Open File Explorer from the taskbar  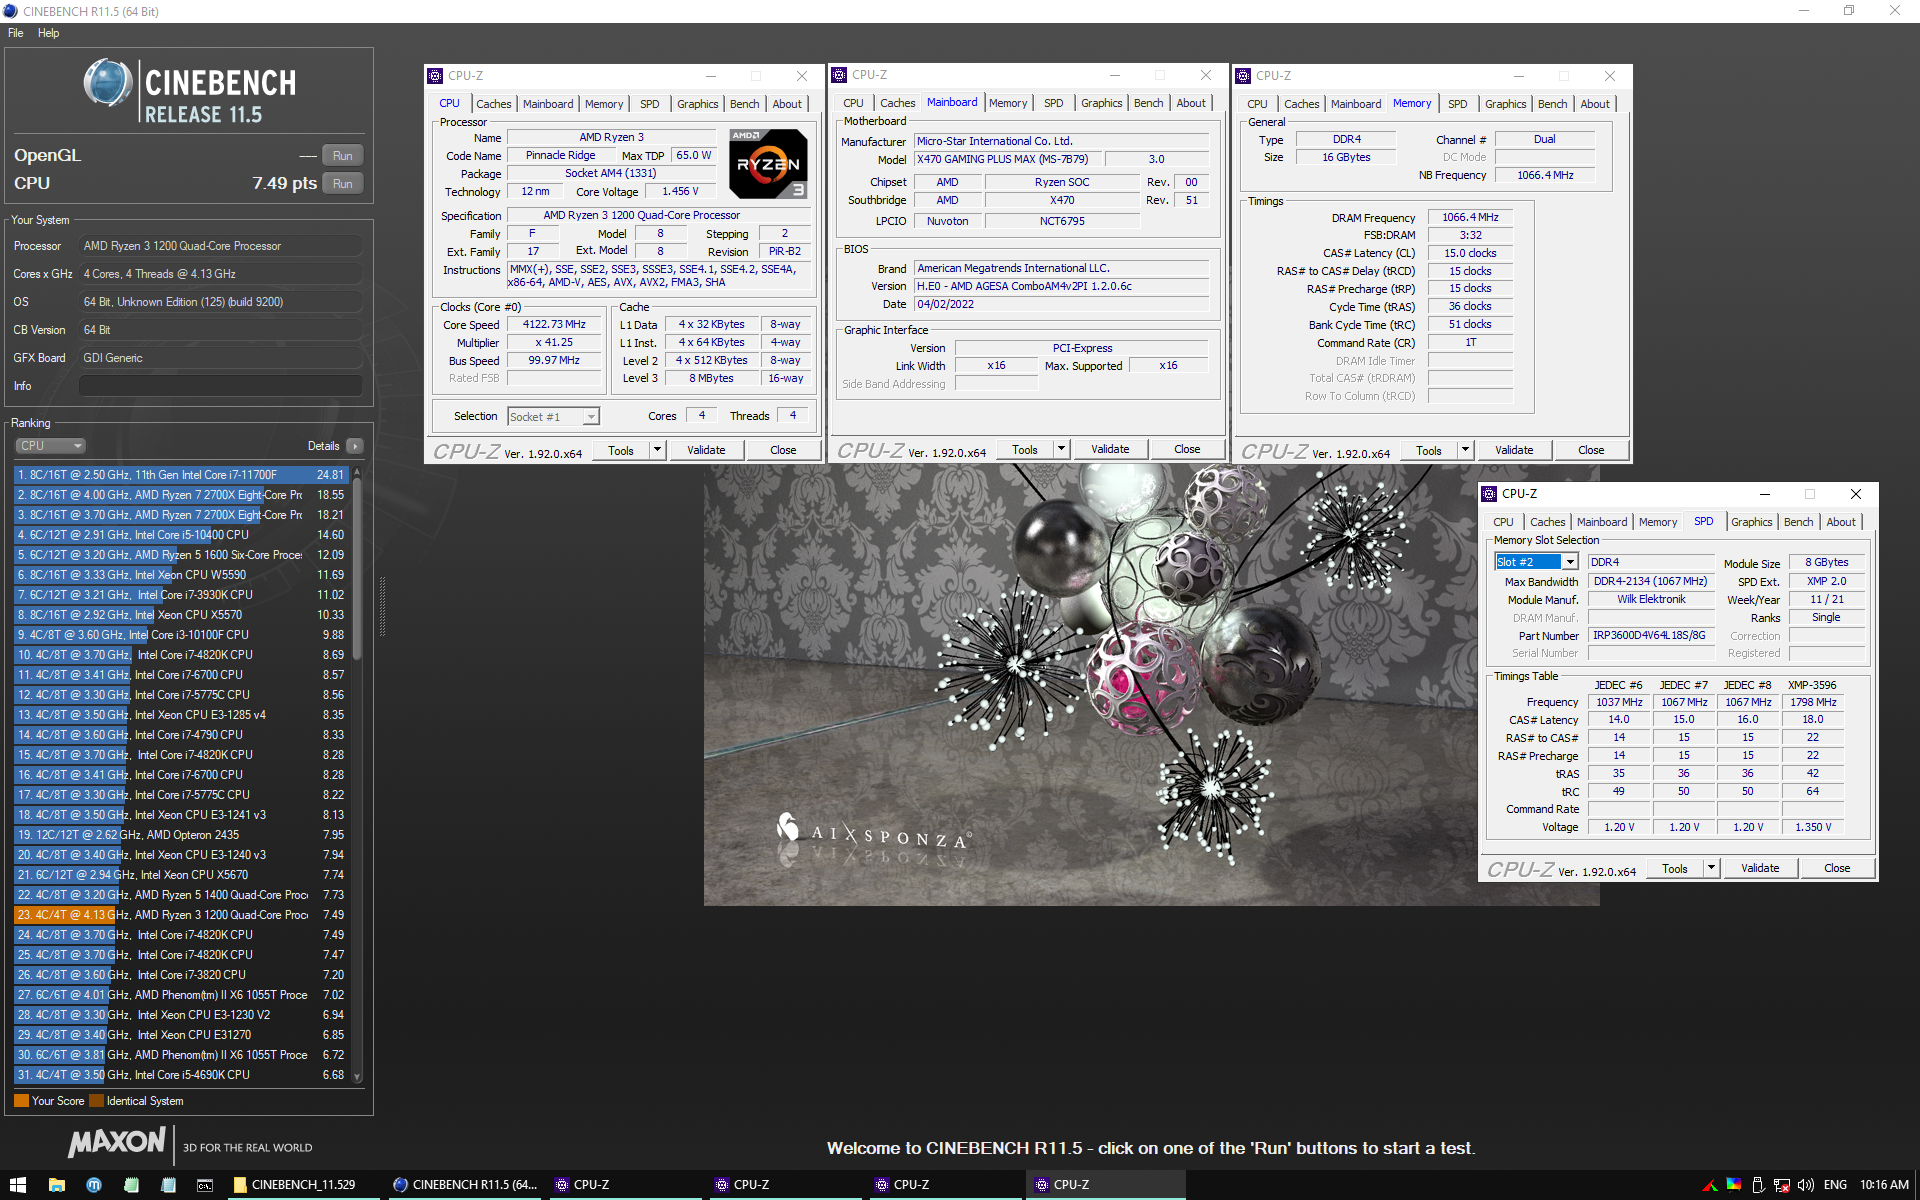point(57,1185)
